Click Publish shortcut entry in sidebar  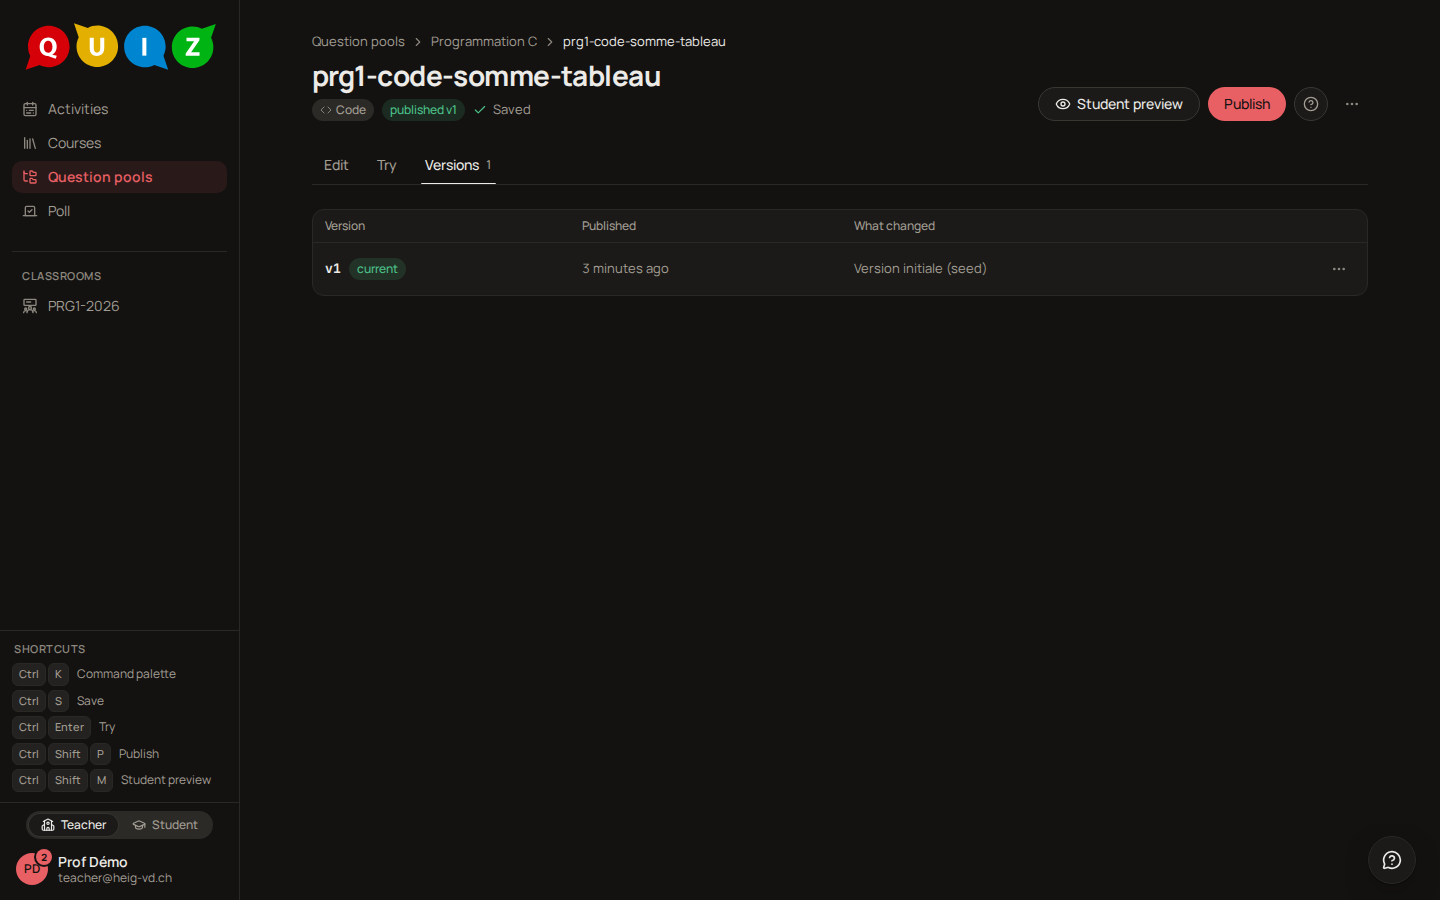(86, 754)
